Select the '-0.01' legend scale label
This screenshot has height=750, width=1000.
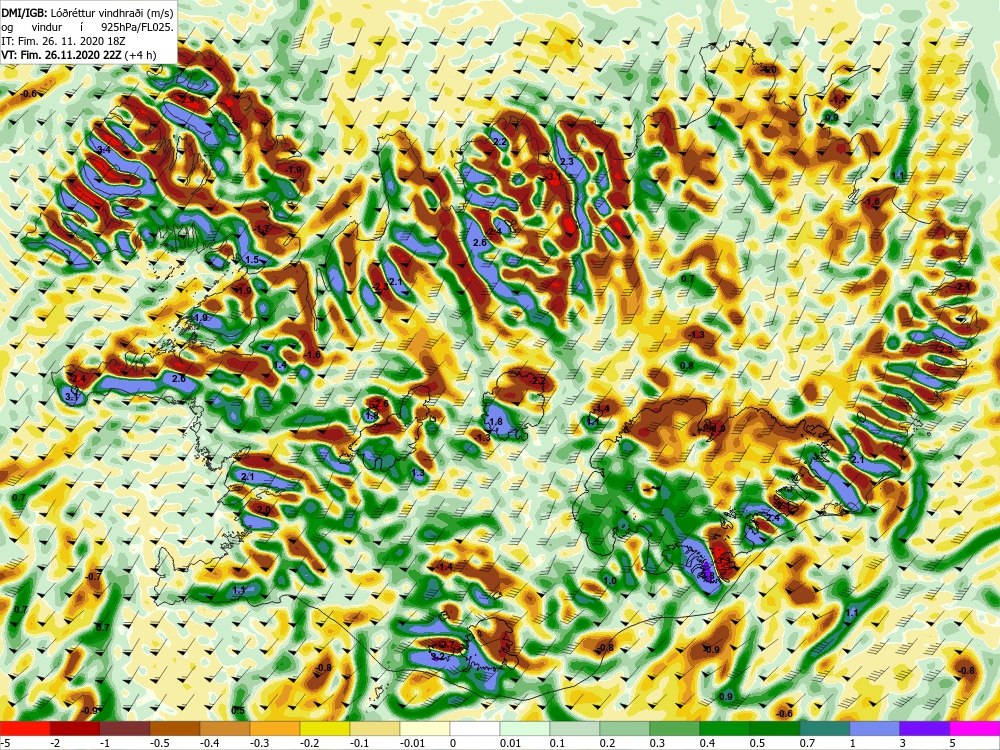[411, 743]
